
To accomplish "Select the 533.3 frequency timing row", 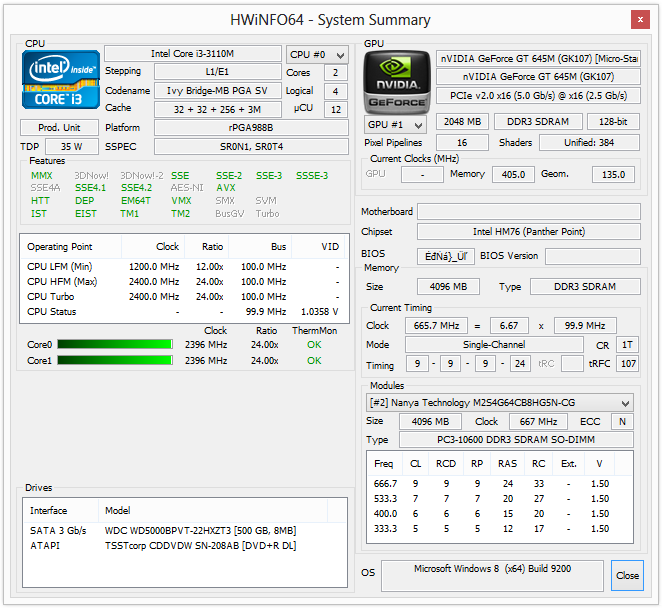I will coord(499,499).
